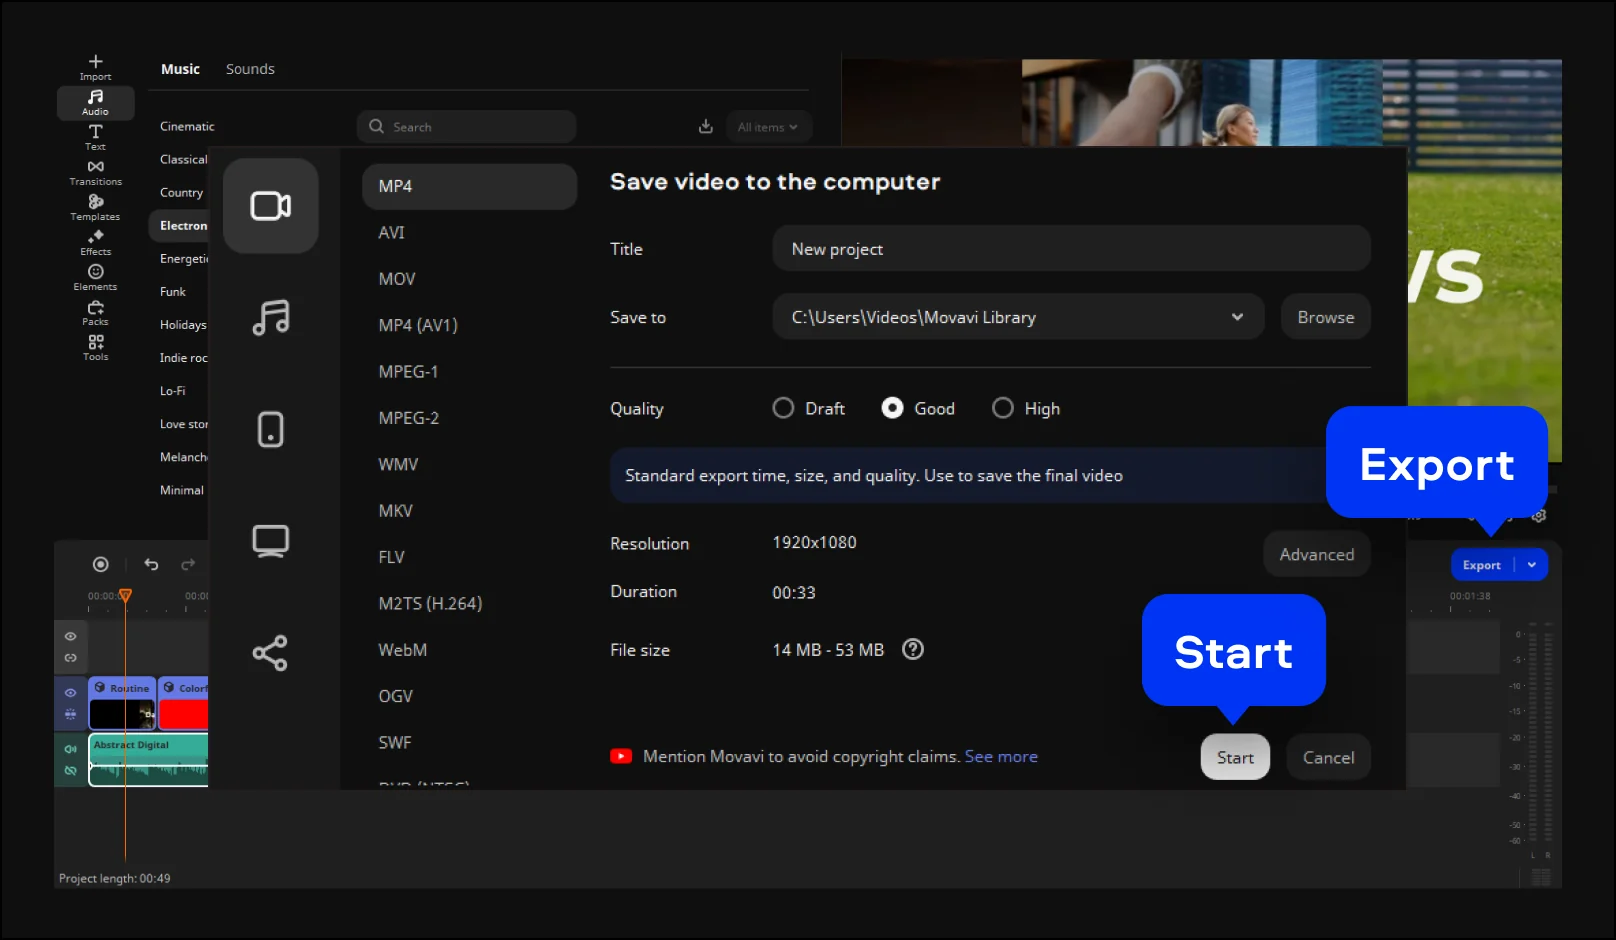Open the All items filter dropdown
1616x940 pixels.
click(768, 127)
